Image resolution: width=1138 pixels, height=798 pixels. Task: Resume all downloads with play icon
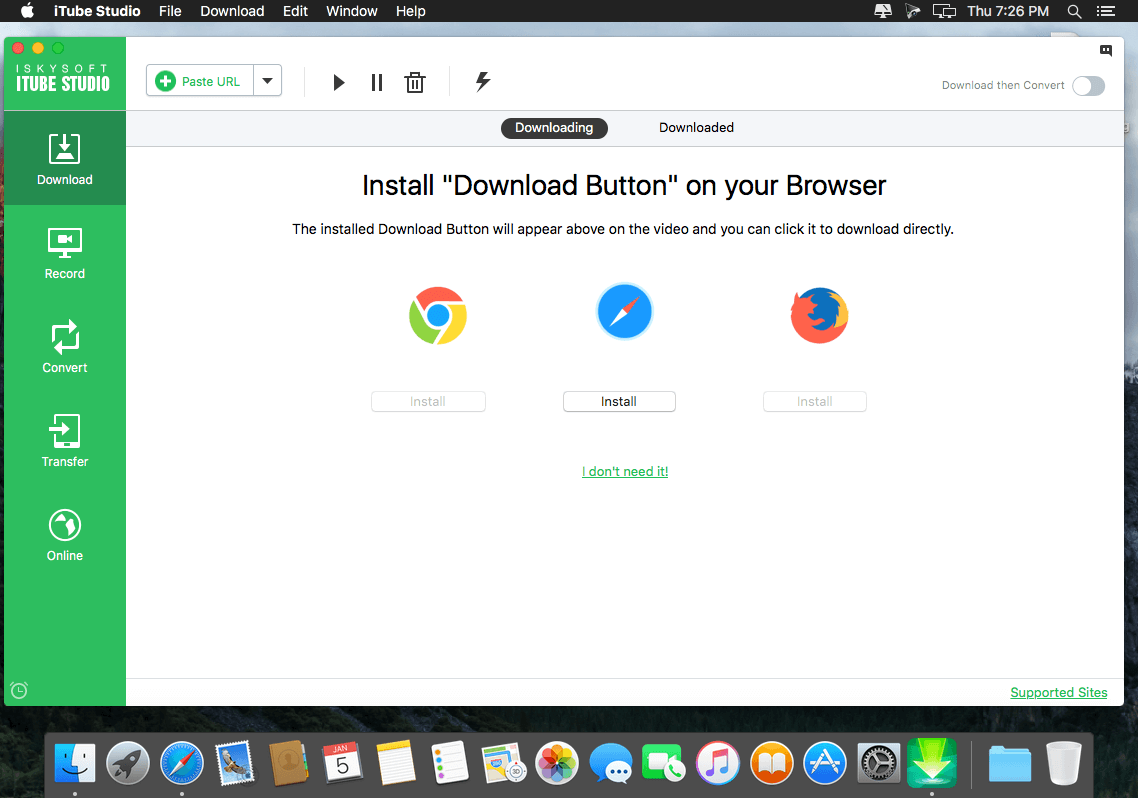click(338, 82)
